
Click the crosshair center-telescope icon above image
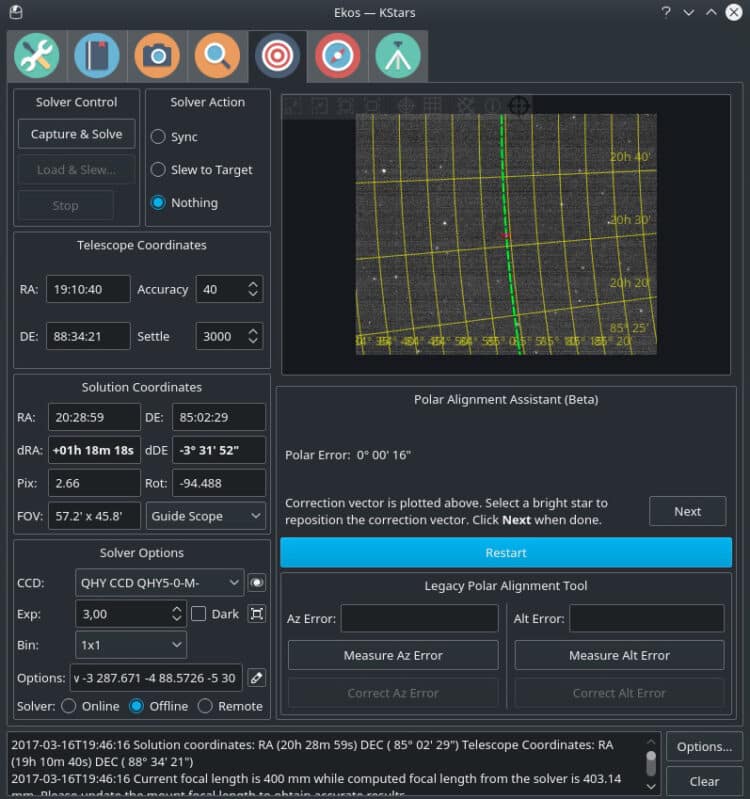click(519, 106)
